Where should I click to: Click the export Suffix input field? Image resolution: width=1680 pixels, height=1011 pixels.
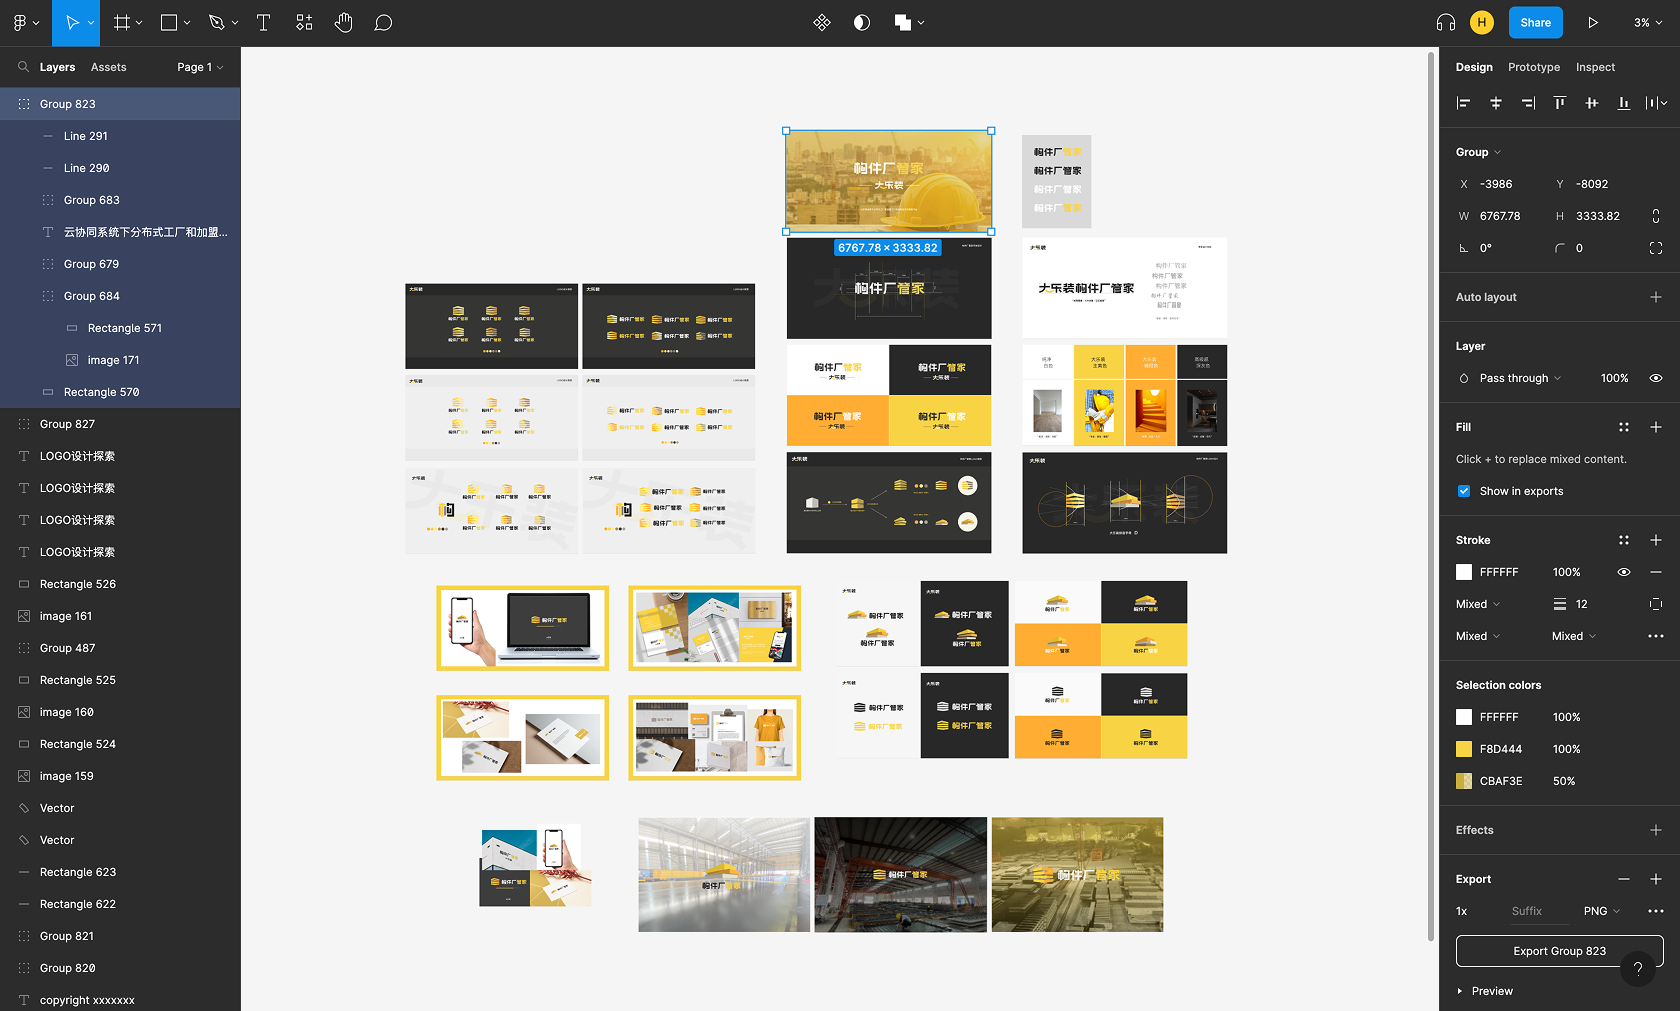coord(1540,911)
